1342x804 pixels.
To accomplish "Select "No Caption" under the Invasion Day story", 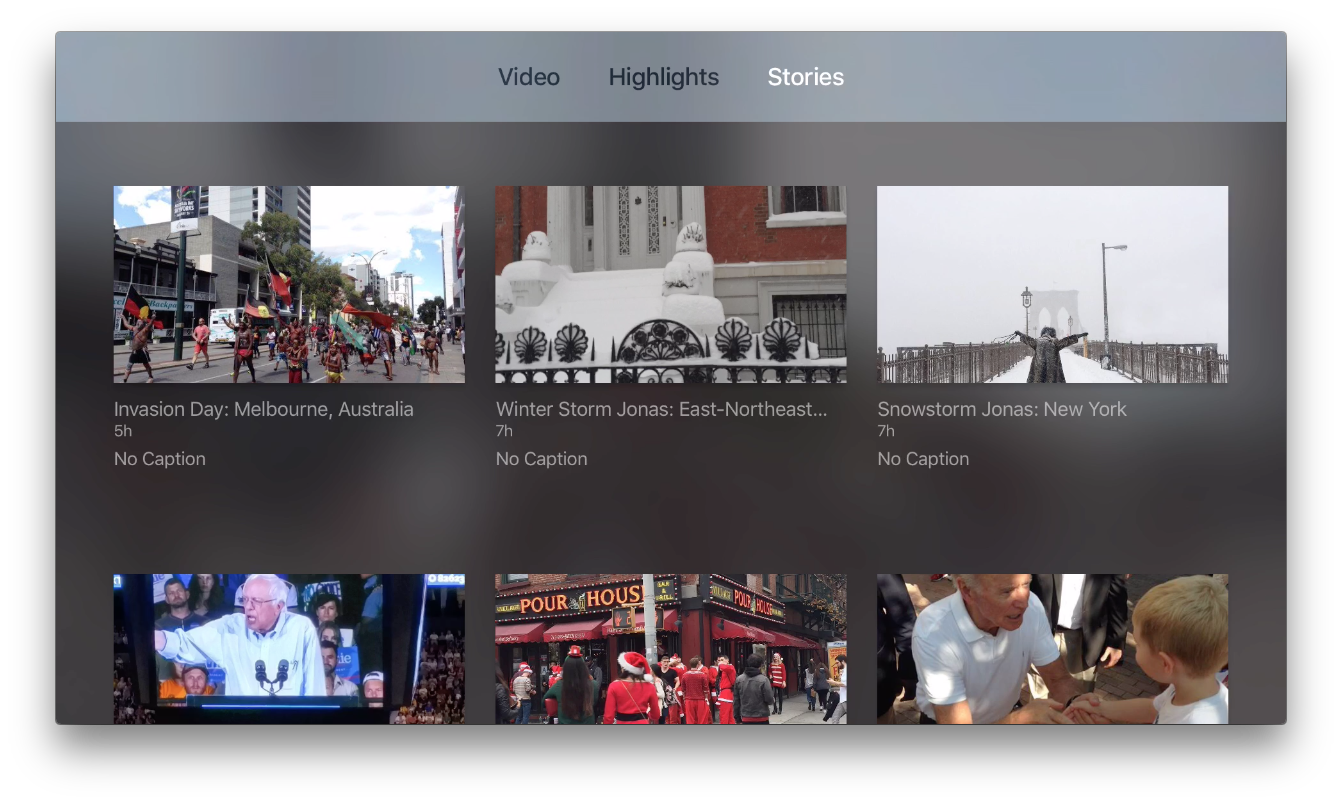I will (x=160, y=459).
